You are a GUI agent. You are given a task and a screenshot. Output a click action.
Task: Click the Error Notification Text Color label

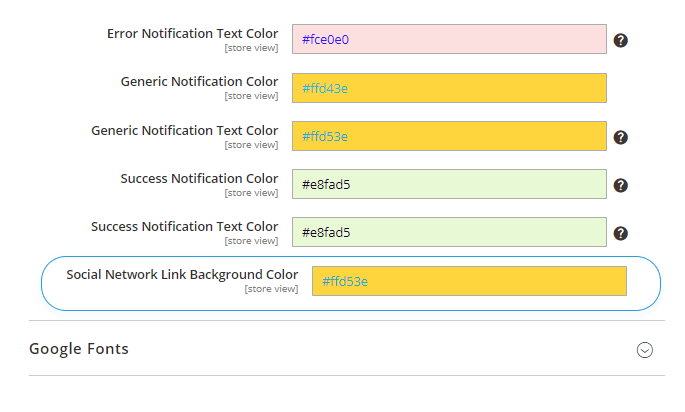(x=192, y=34)
